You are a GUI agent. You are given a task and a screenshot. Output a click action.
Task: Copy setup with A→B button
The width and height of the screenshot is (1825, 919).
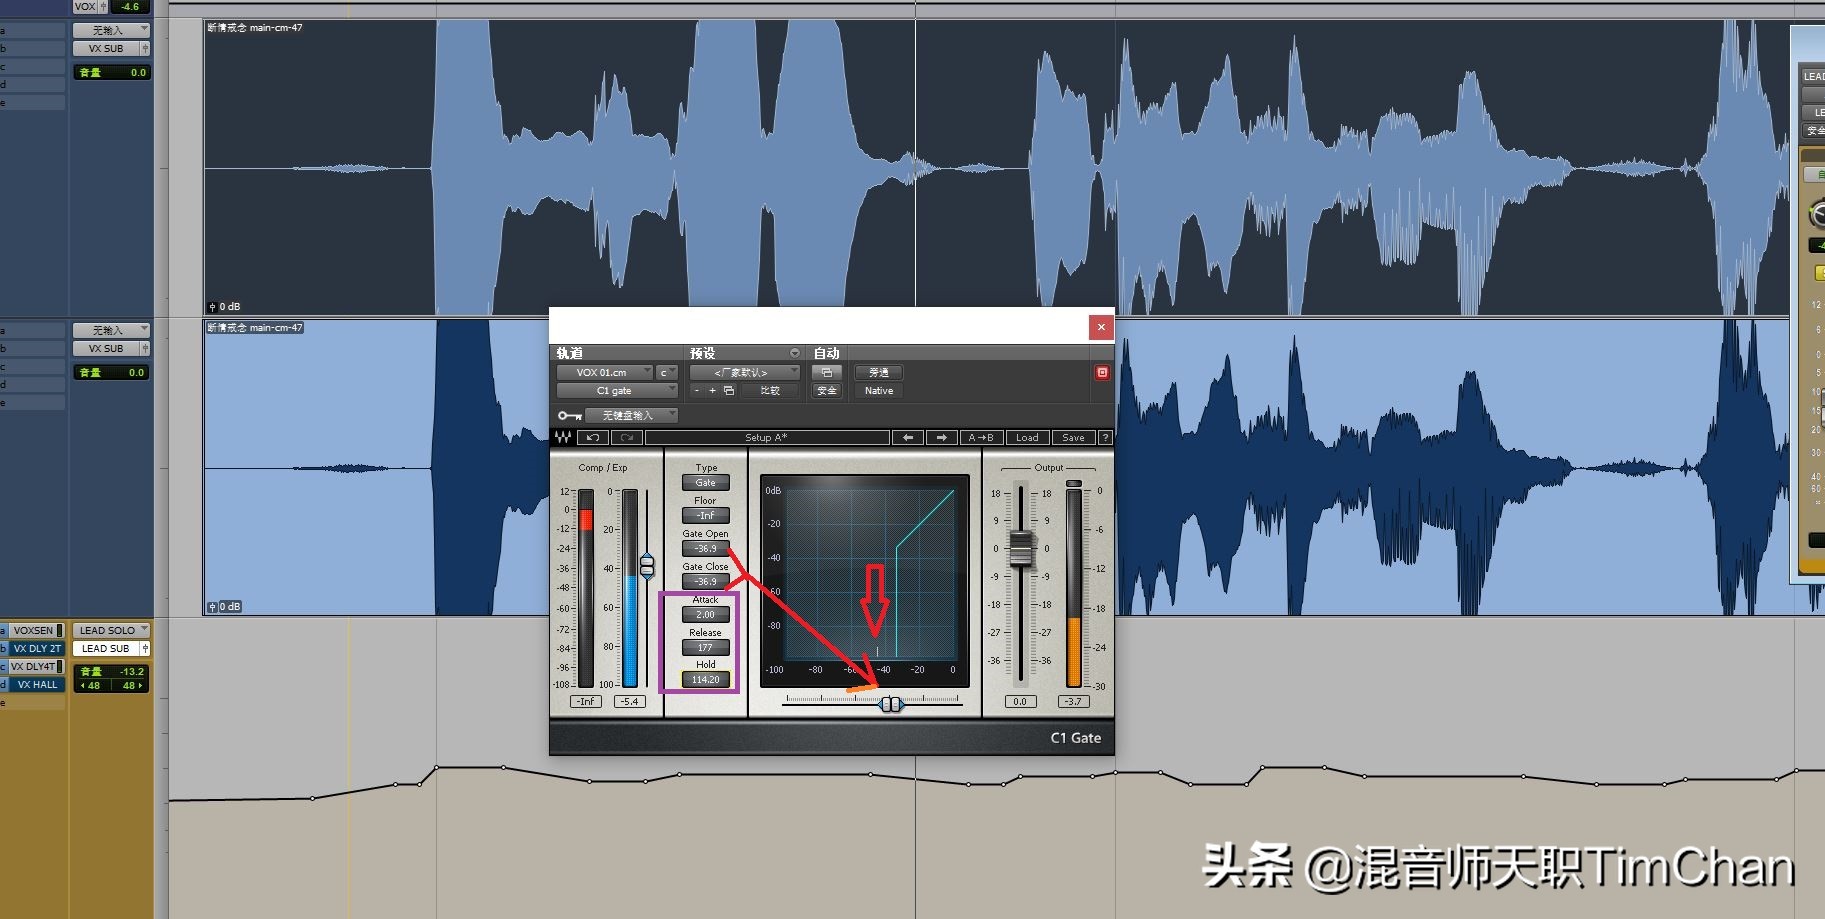[980, 437]
